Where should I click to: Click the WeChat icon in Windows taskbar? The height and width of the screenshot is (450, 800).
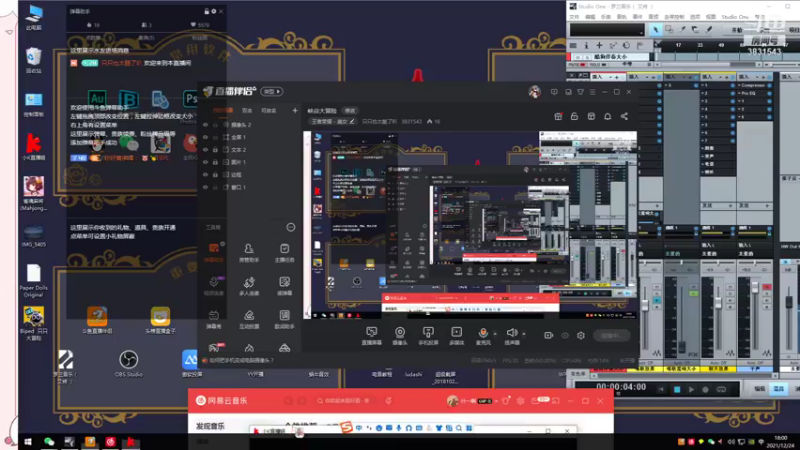coord(49,442)
